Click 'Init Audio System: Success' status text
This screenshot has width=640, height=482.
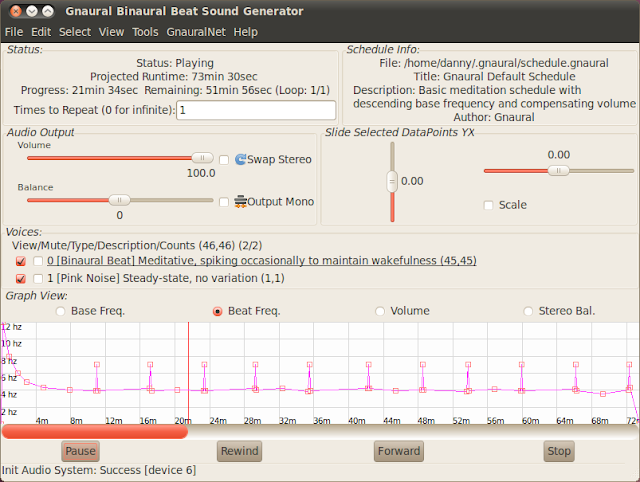99,470
